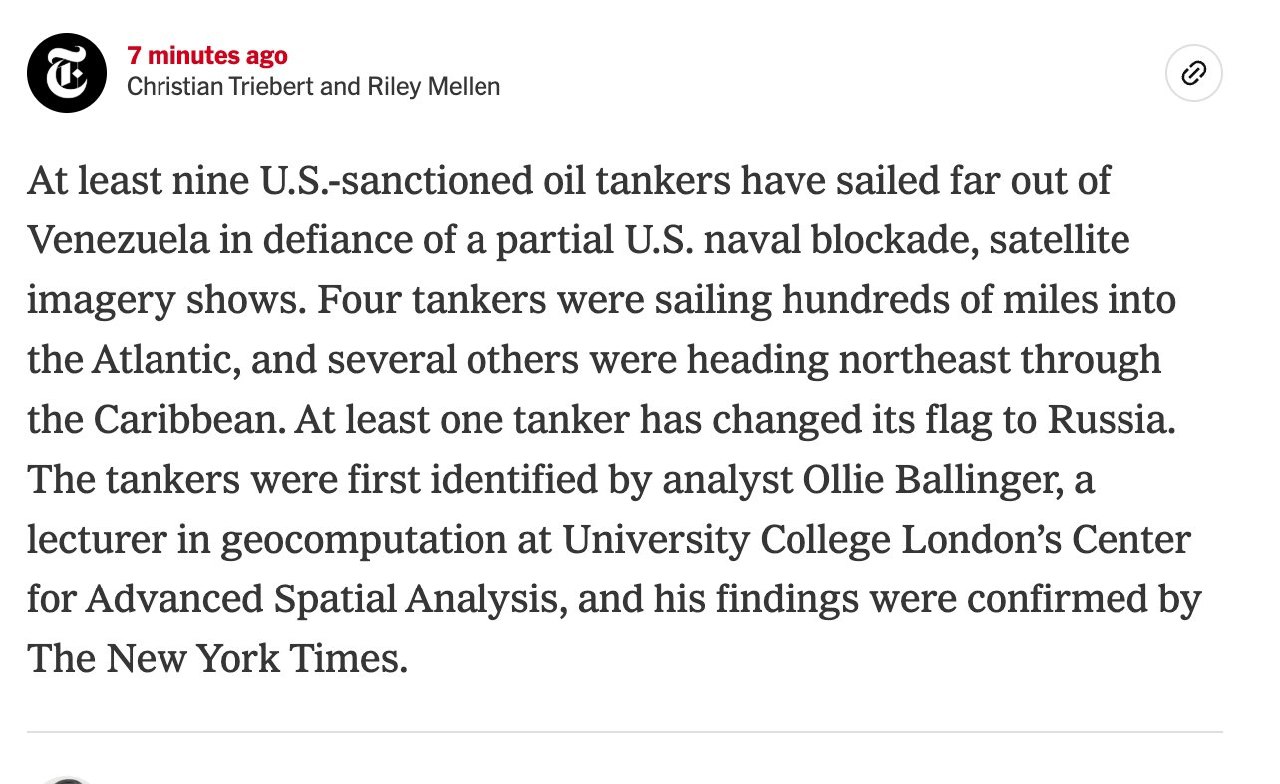Image resolution: width=1280 pixels, height=784 pixels.
Task: Select Riley Mellen's name in the byline
Action: (434, 87)
